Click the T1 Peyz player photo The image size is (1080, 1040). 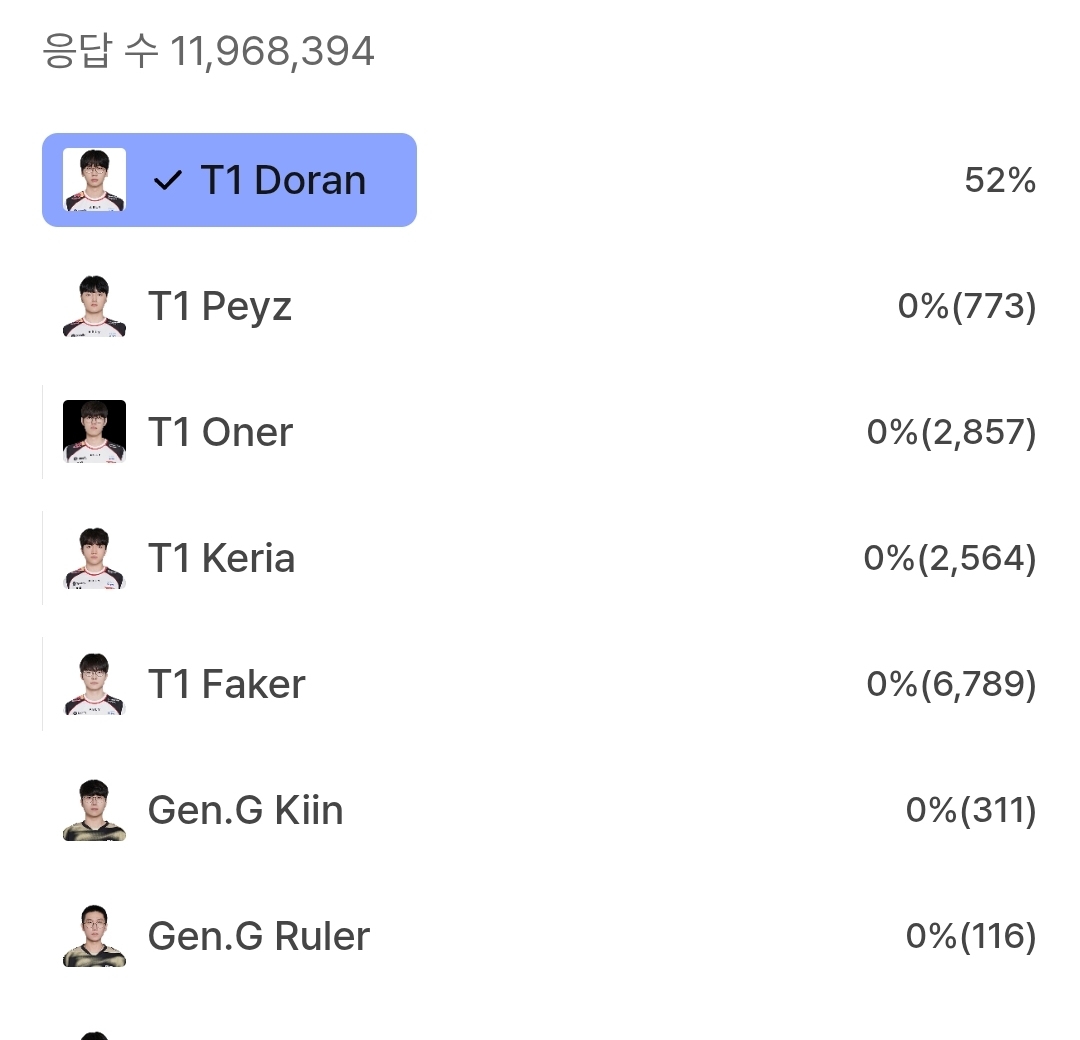(x=94, y=306)
